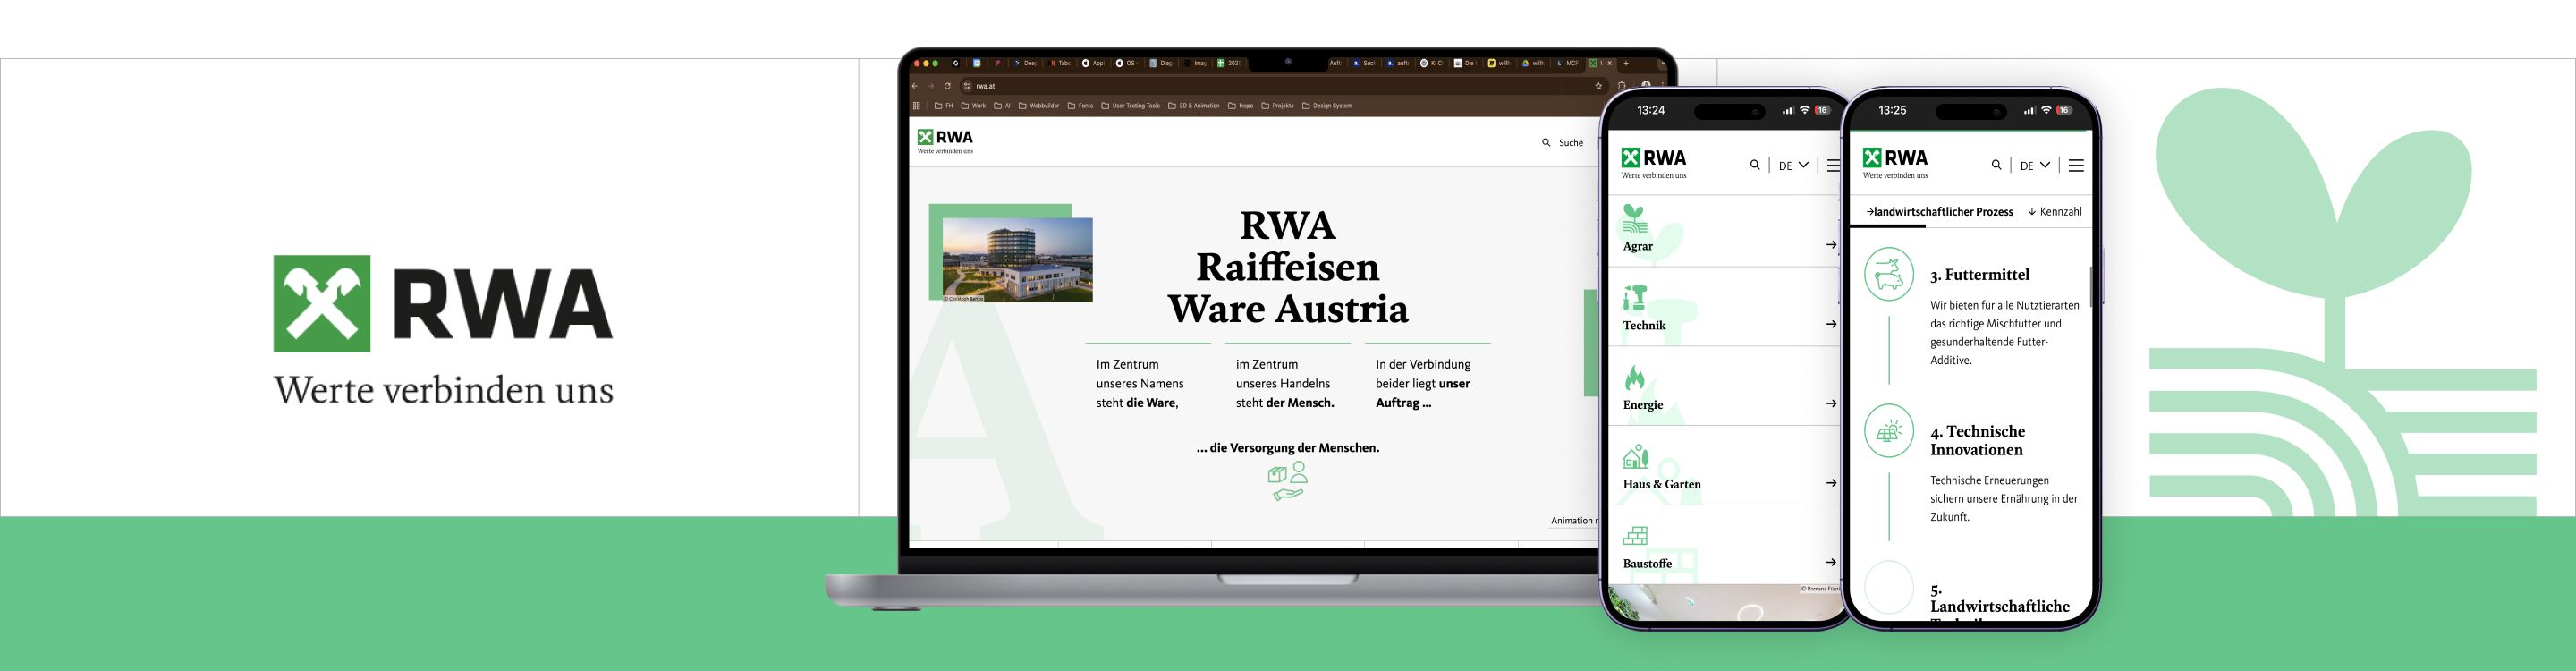Screen dimensions: 2576x671
Task: Click the RWA headquarters building photo
Action: click(x=1017, y=259)
